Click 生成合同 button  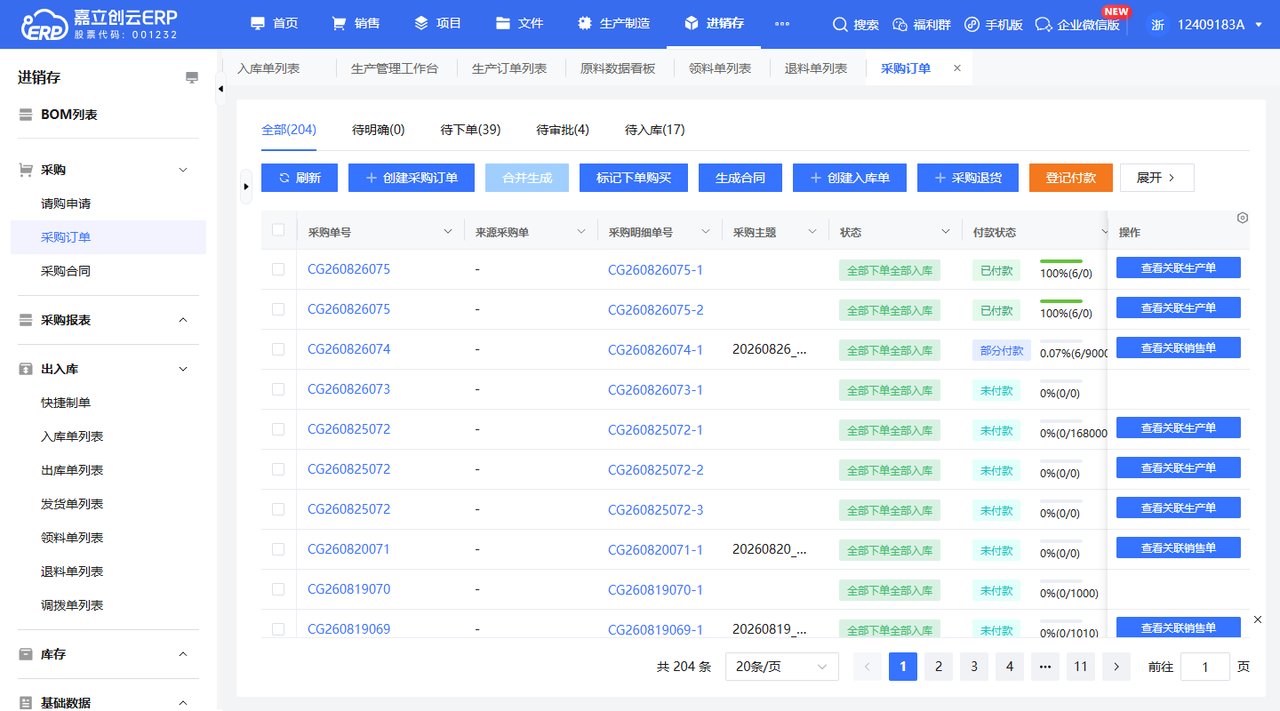pyautogui.click(x=740, y=178)
